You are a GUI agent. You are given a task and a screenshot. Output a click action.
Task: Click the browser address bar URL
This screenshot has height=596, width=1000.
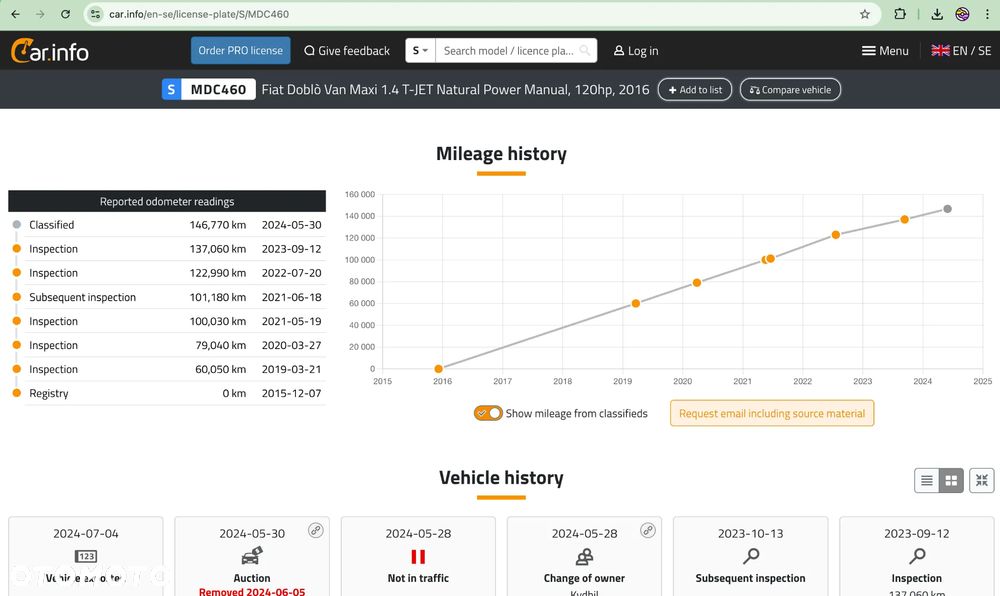[198, 14]
